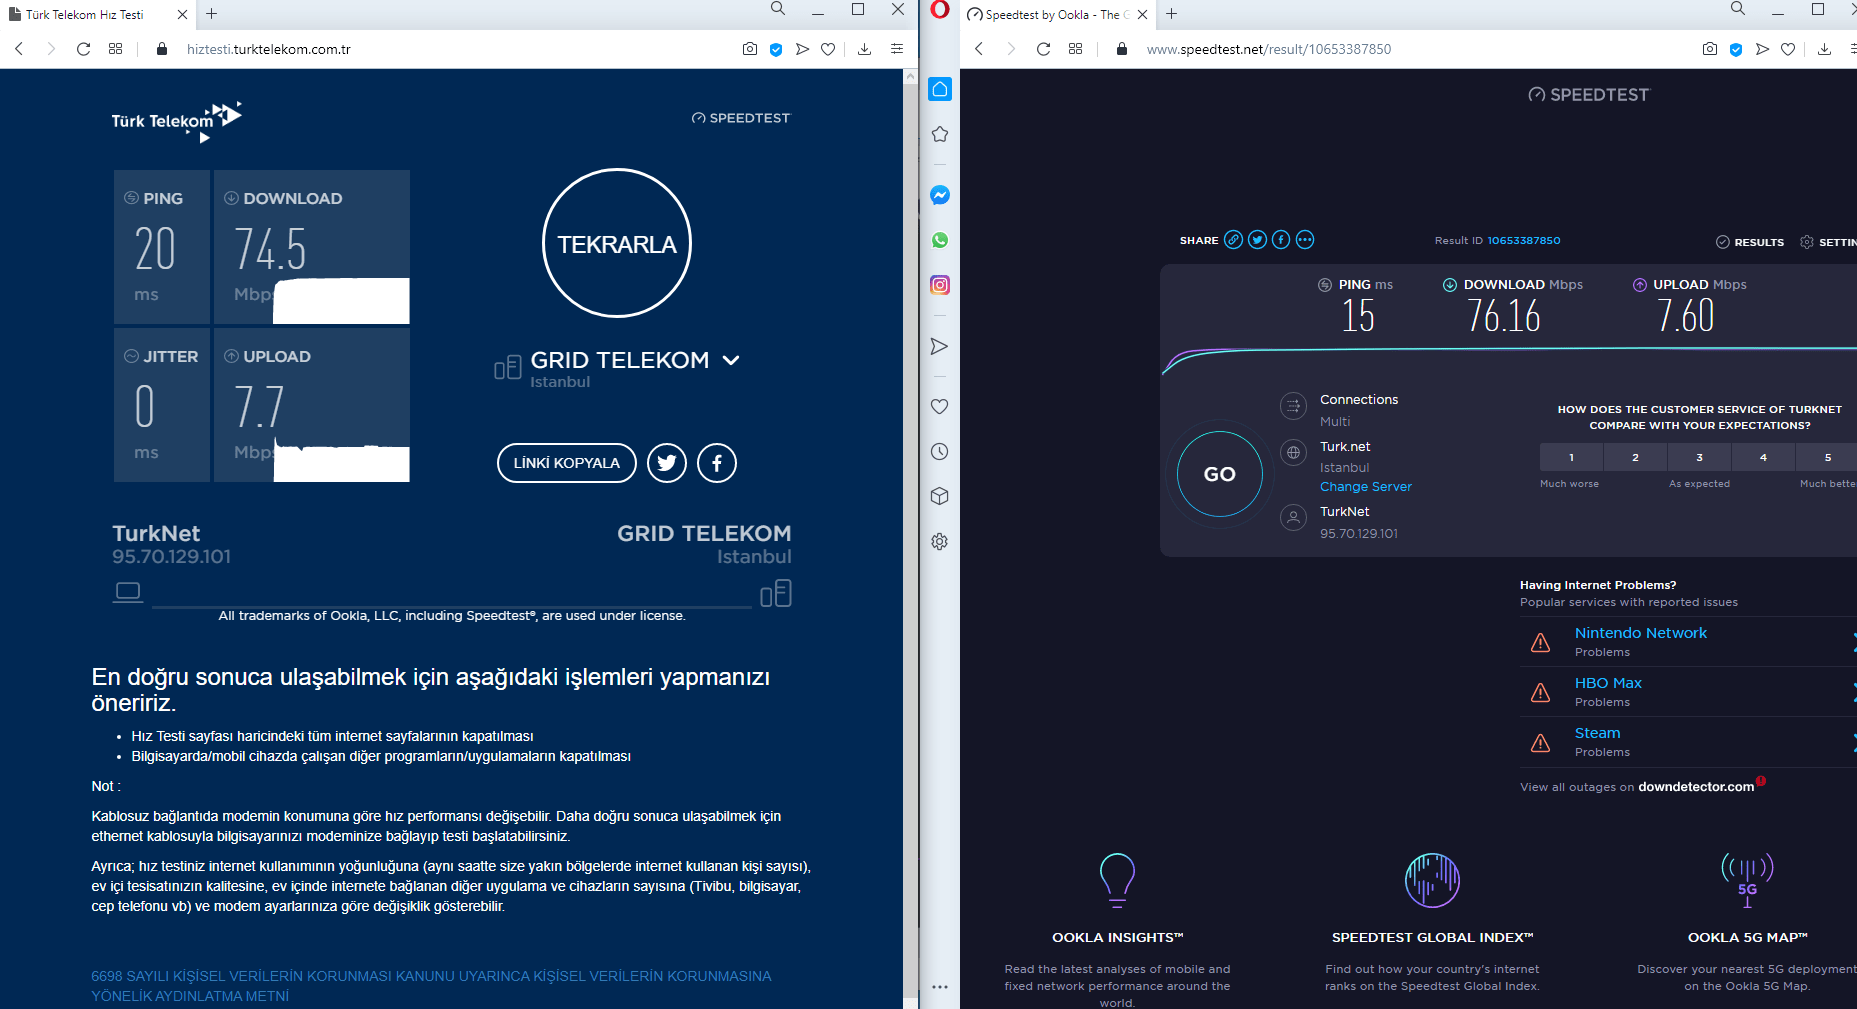The width and height of the screenshot is (1857, 1009).
Task: Open Speed Dial grid in Türk Telekom window
Action: coord(116,49)
